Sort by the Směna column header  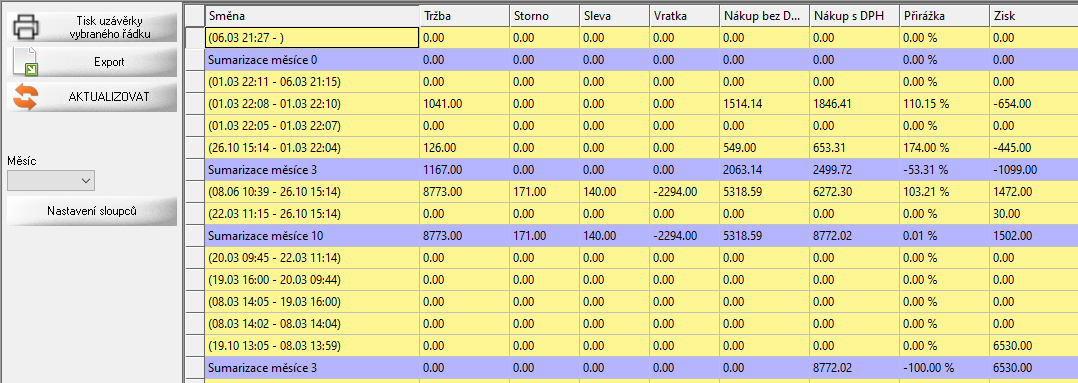pyautogui.click(x=312, y=16)
